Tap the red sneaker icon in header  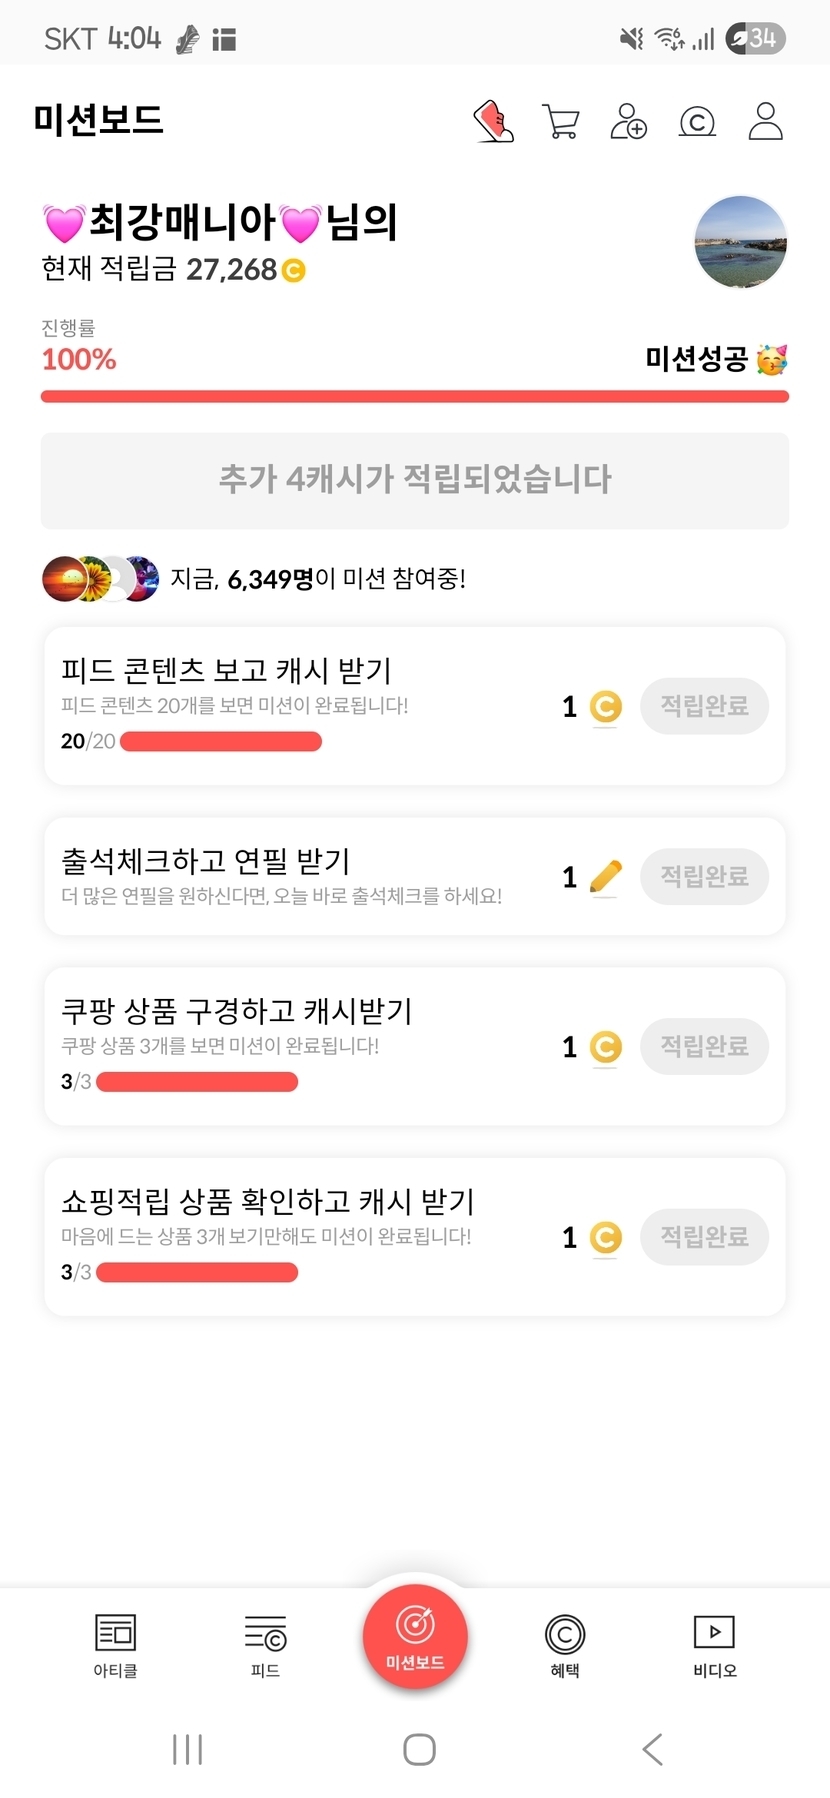(x=493, y=122)
